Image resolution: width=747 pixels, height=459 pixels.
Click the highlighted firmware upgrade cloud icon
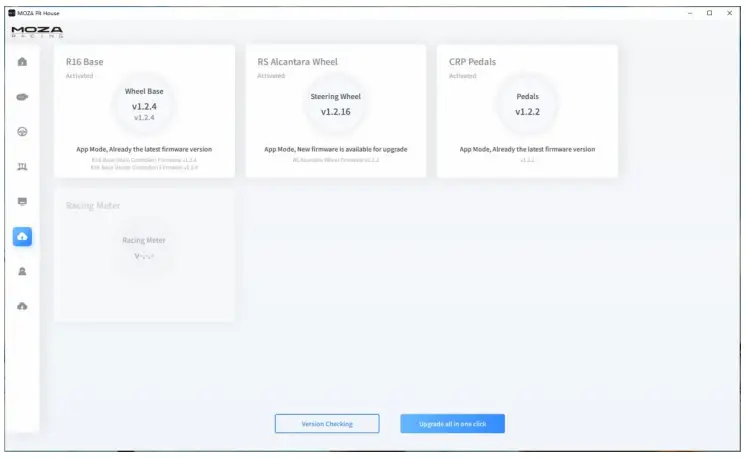[22, 236]
